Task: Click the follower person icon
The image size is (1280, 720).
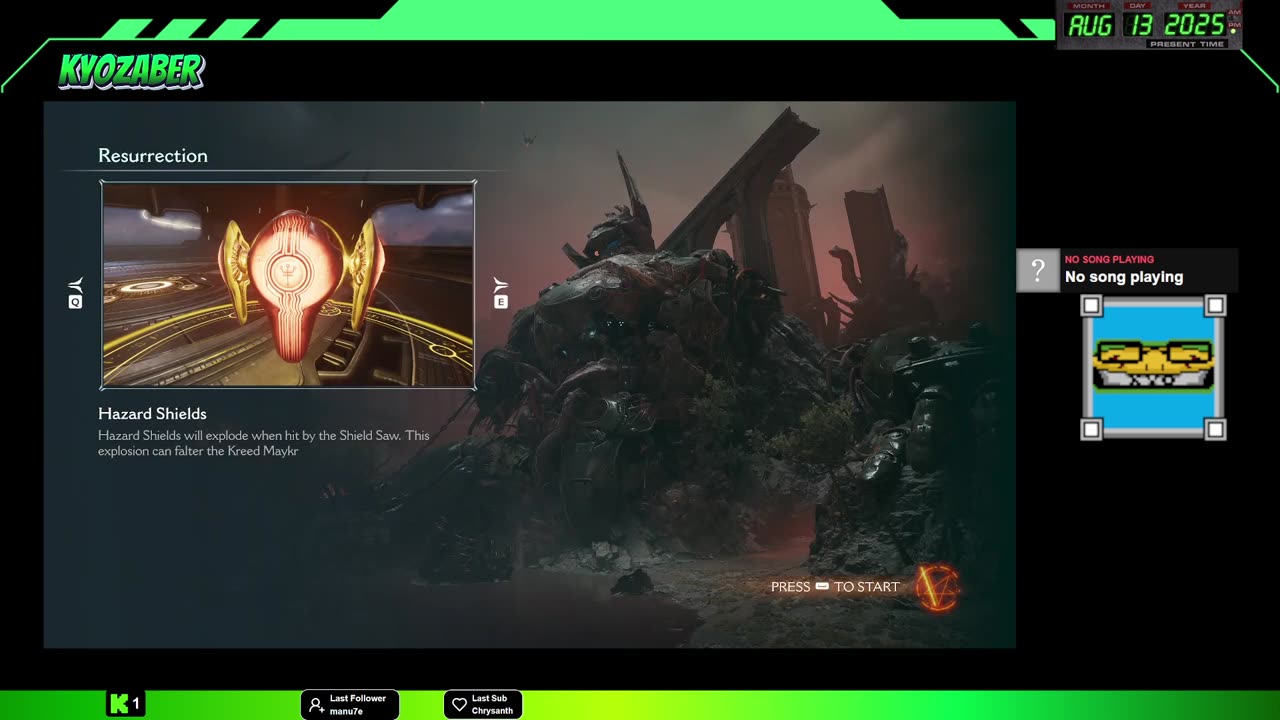Action: point(316,705)
